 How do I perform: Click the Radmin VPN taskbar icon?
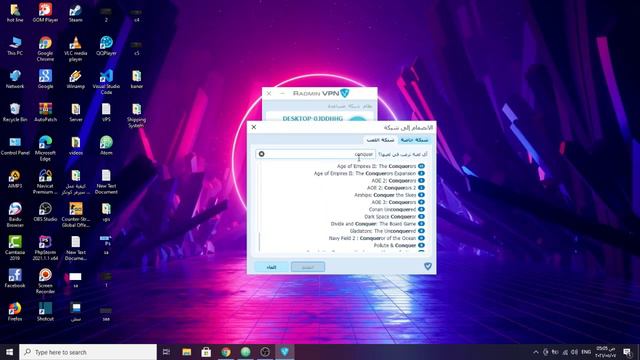[x=284, y=352]
